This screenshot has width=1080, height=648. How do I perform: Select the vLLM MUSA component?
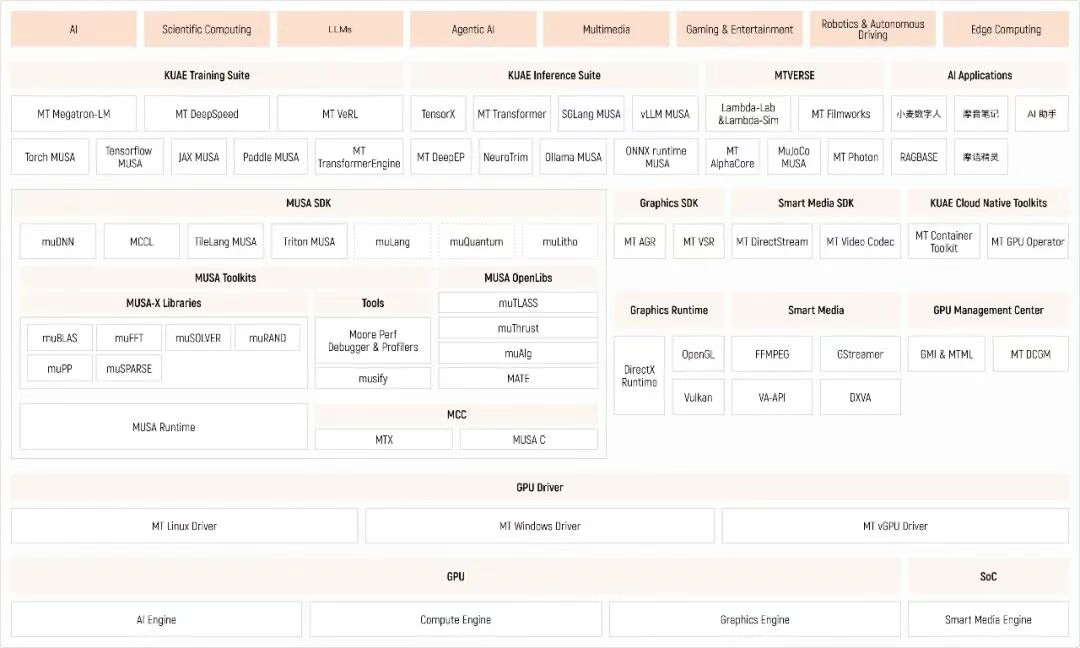click(x=665, y=114)
